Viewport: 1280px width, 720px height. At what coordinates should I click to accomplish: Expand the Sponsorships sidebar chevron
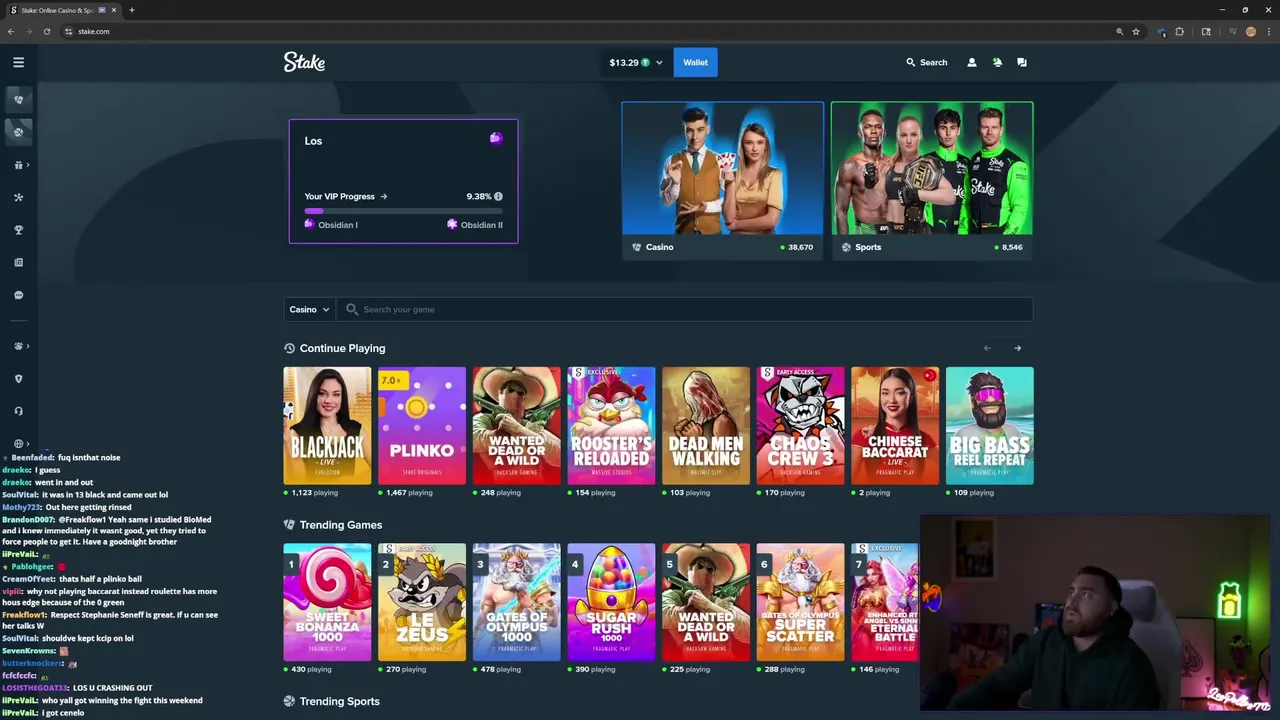click(28, 346)
